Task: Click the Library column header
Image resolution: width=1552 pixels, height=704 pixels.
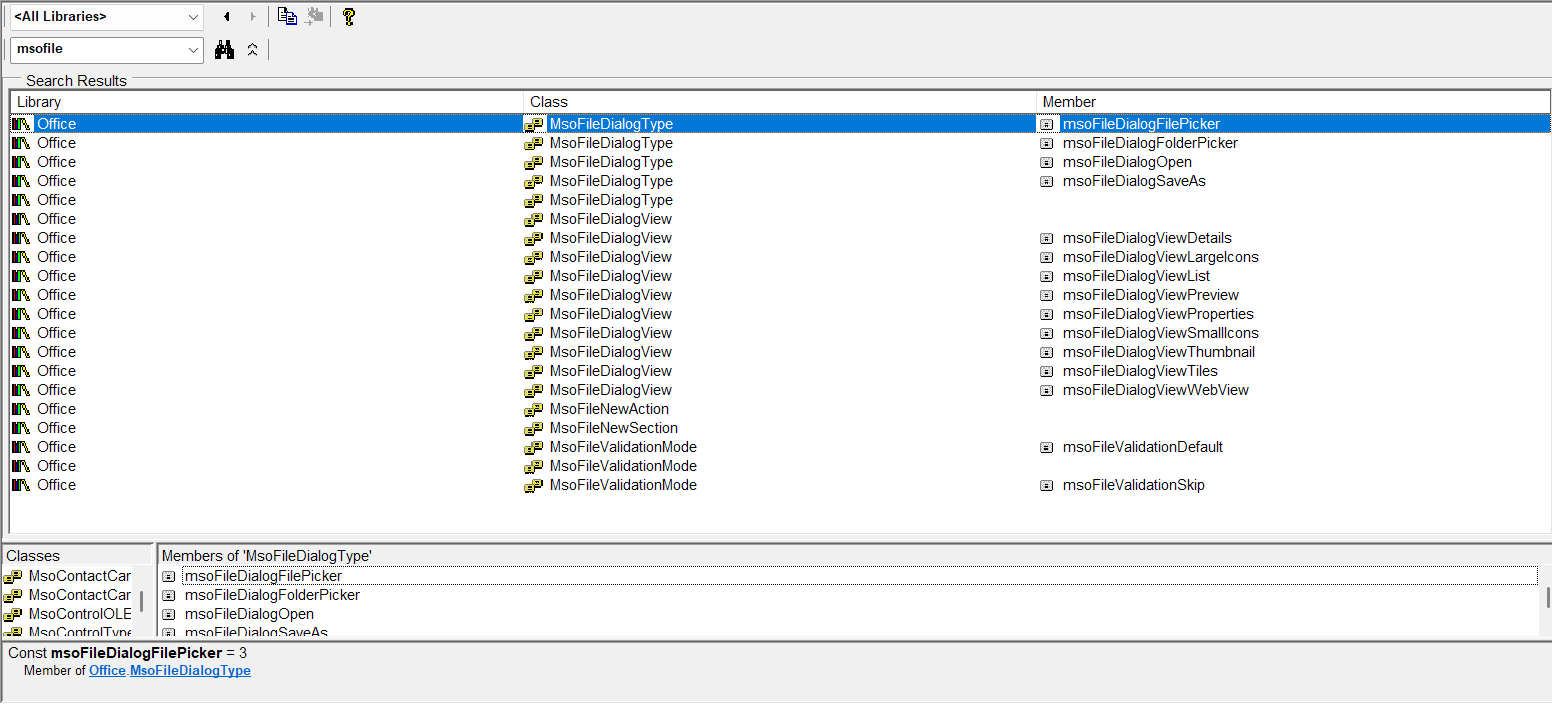Action: pyautogui.click(x=267, y=102)
